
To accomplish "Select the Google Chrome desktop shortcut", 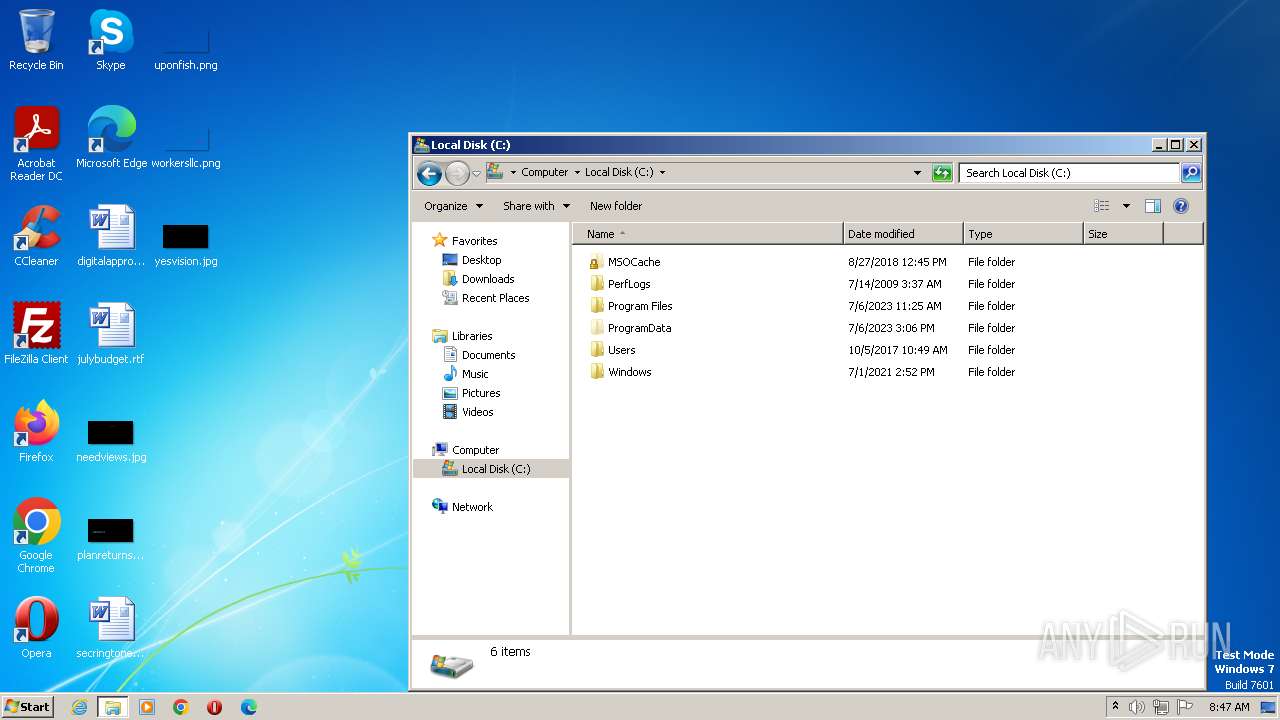I will click(x=36, y=536).
